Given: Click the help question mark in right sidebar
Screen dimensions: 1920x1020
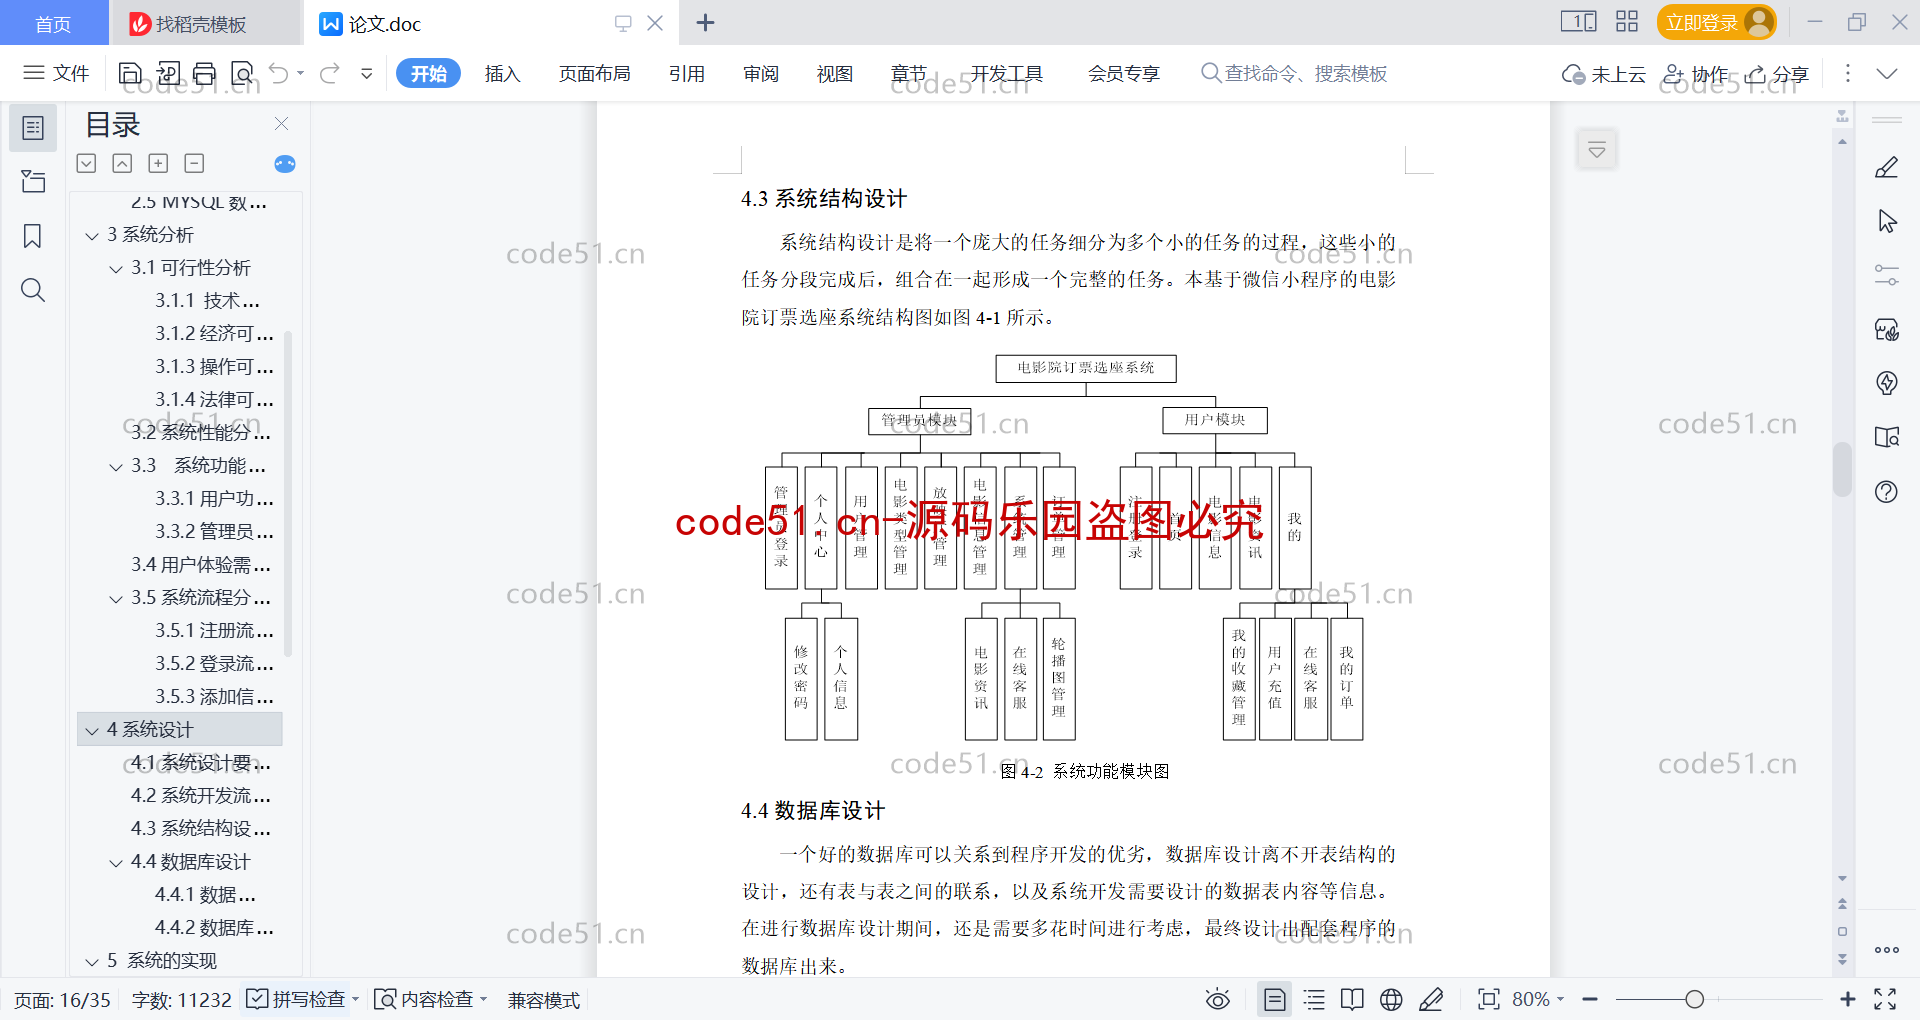Looking at the screenshot, I should (1887, 491).
